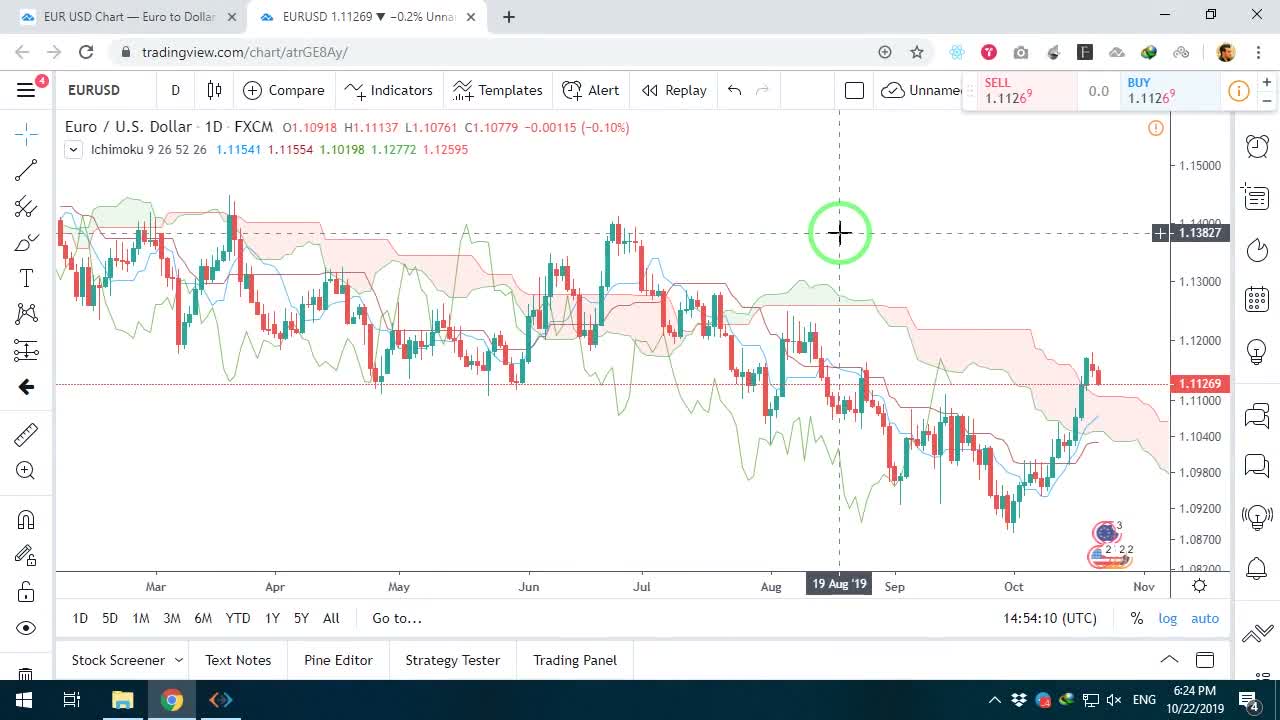
Task: Open Windows Start menu
Action: (x=24, y=700)
